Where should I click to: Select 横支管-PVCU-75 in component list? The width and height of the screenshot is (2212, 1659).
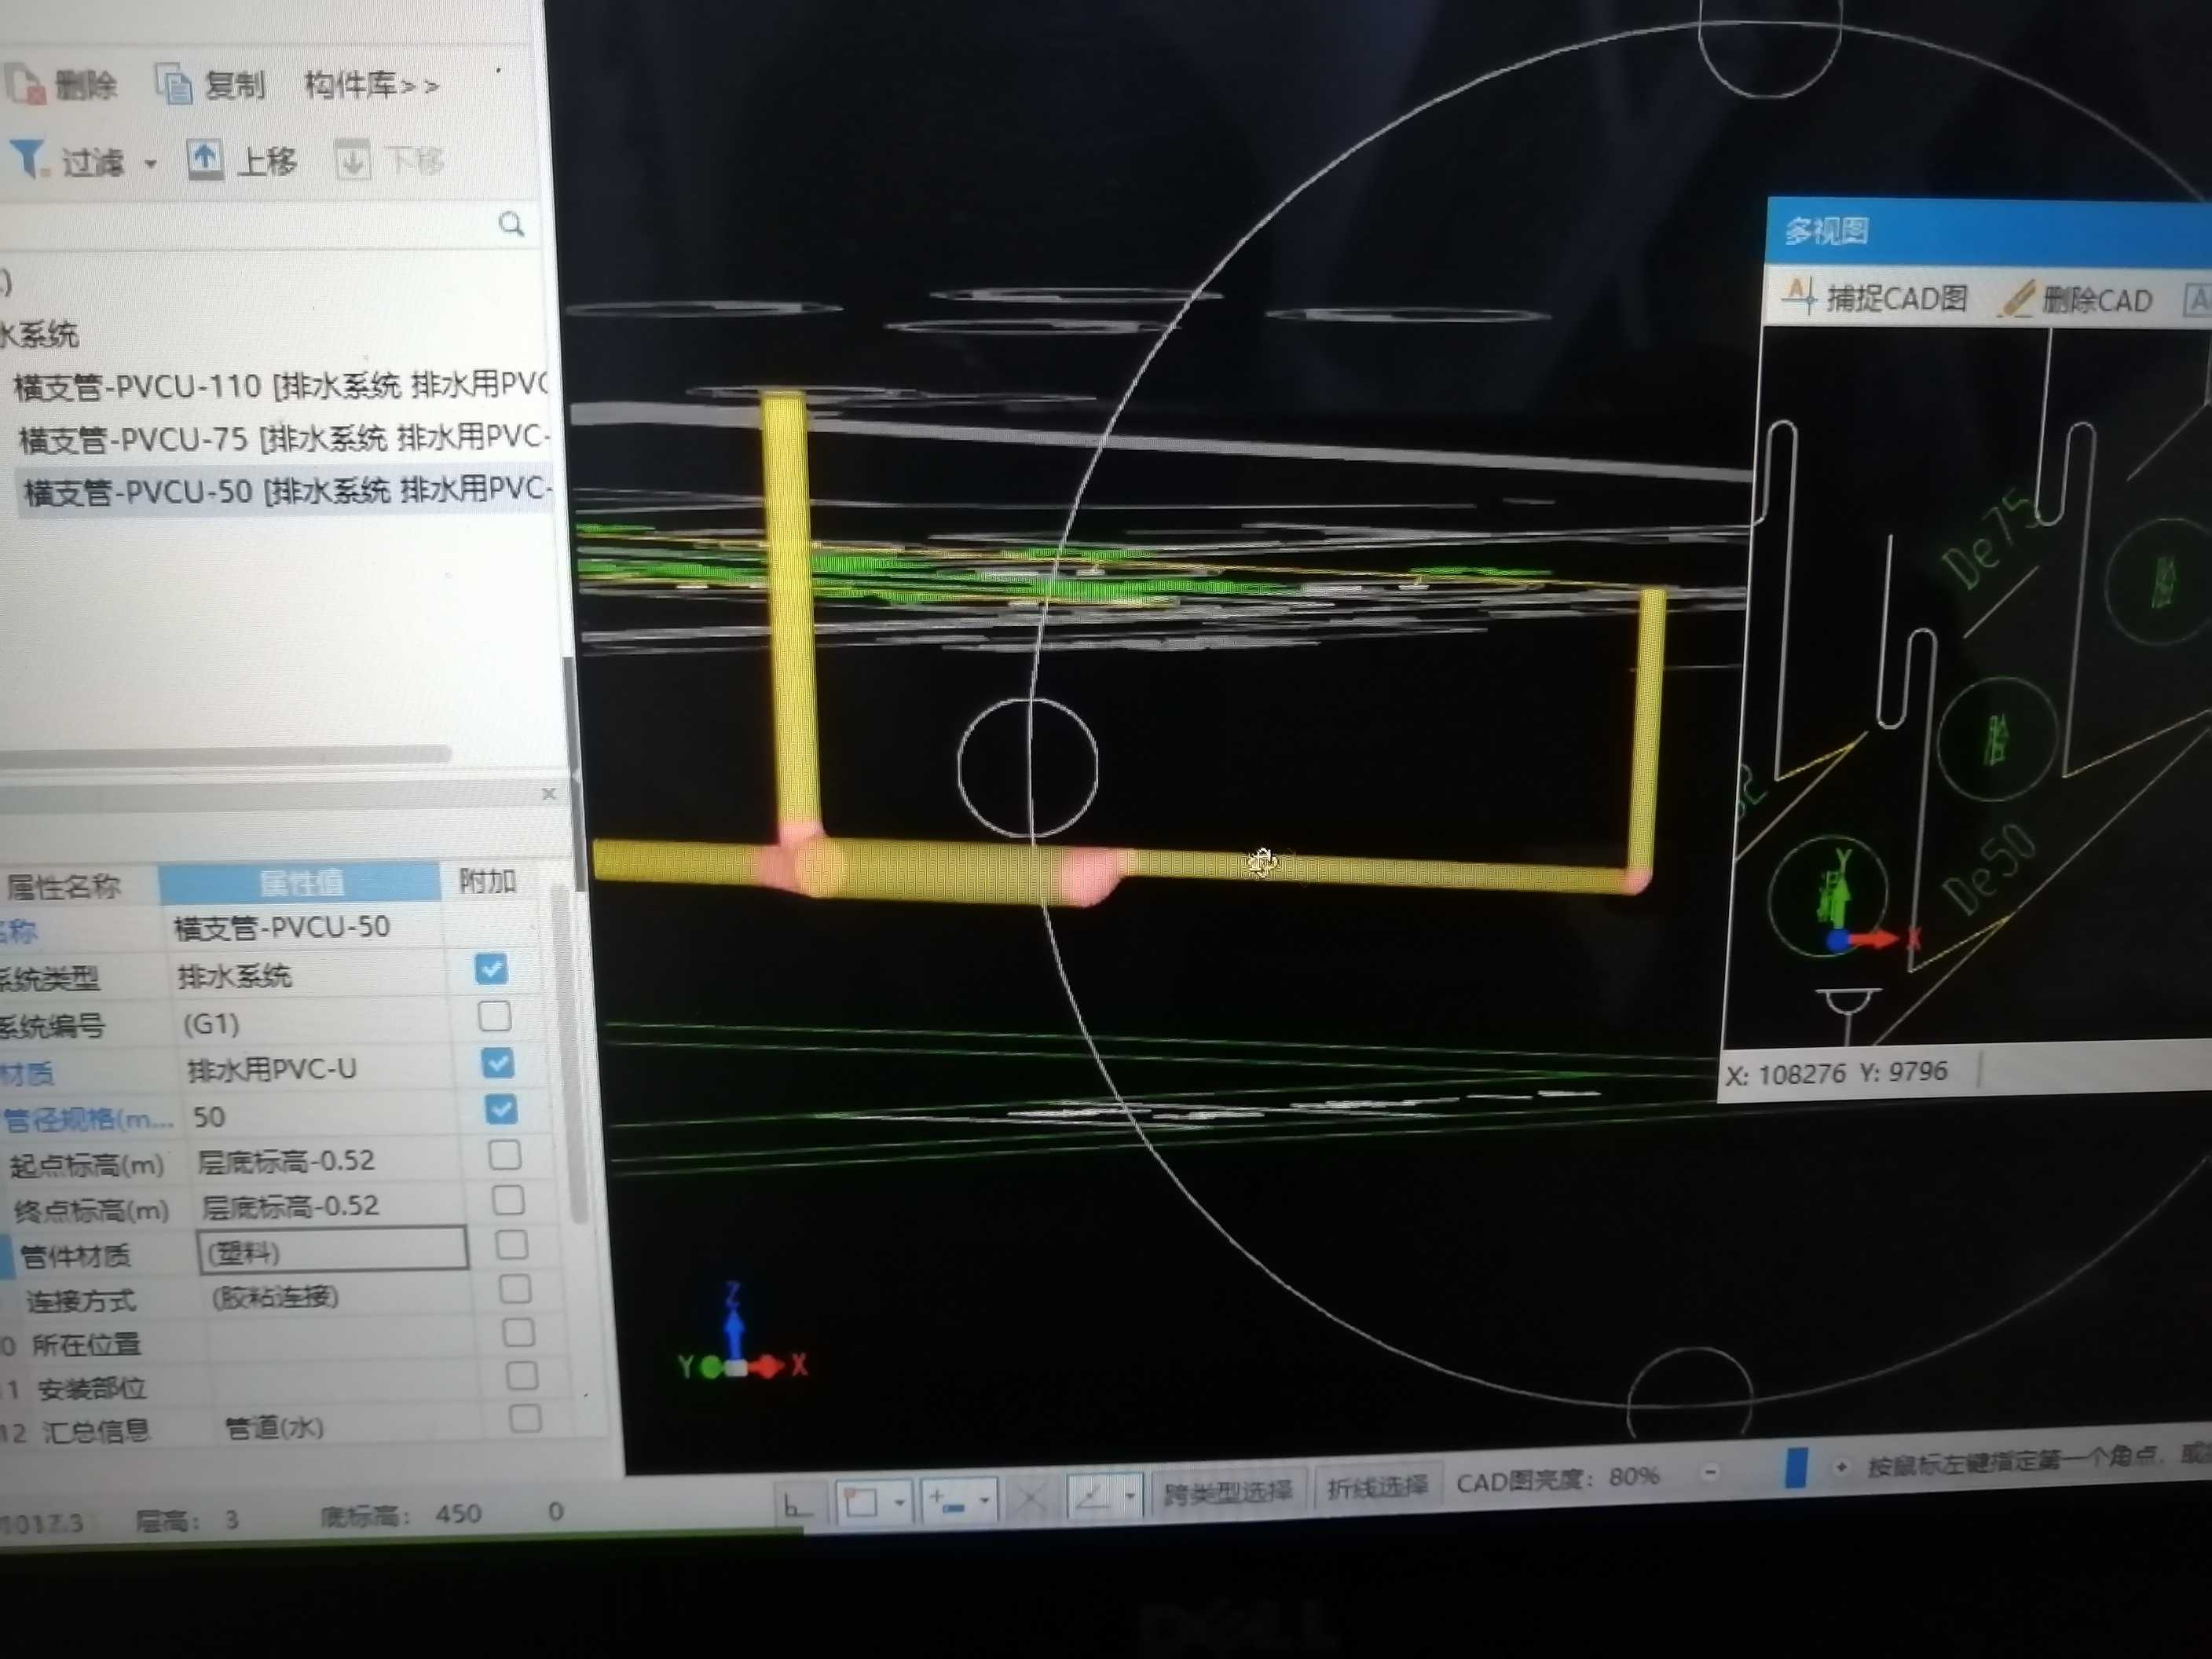pyautogui.click(x=285, y=438)
